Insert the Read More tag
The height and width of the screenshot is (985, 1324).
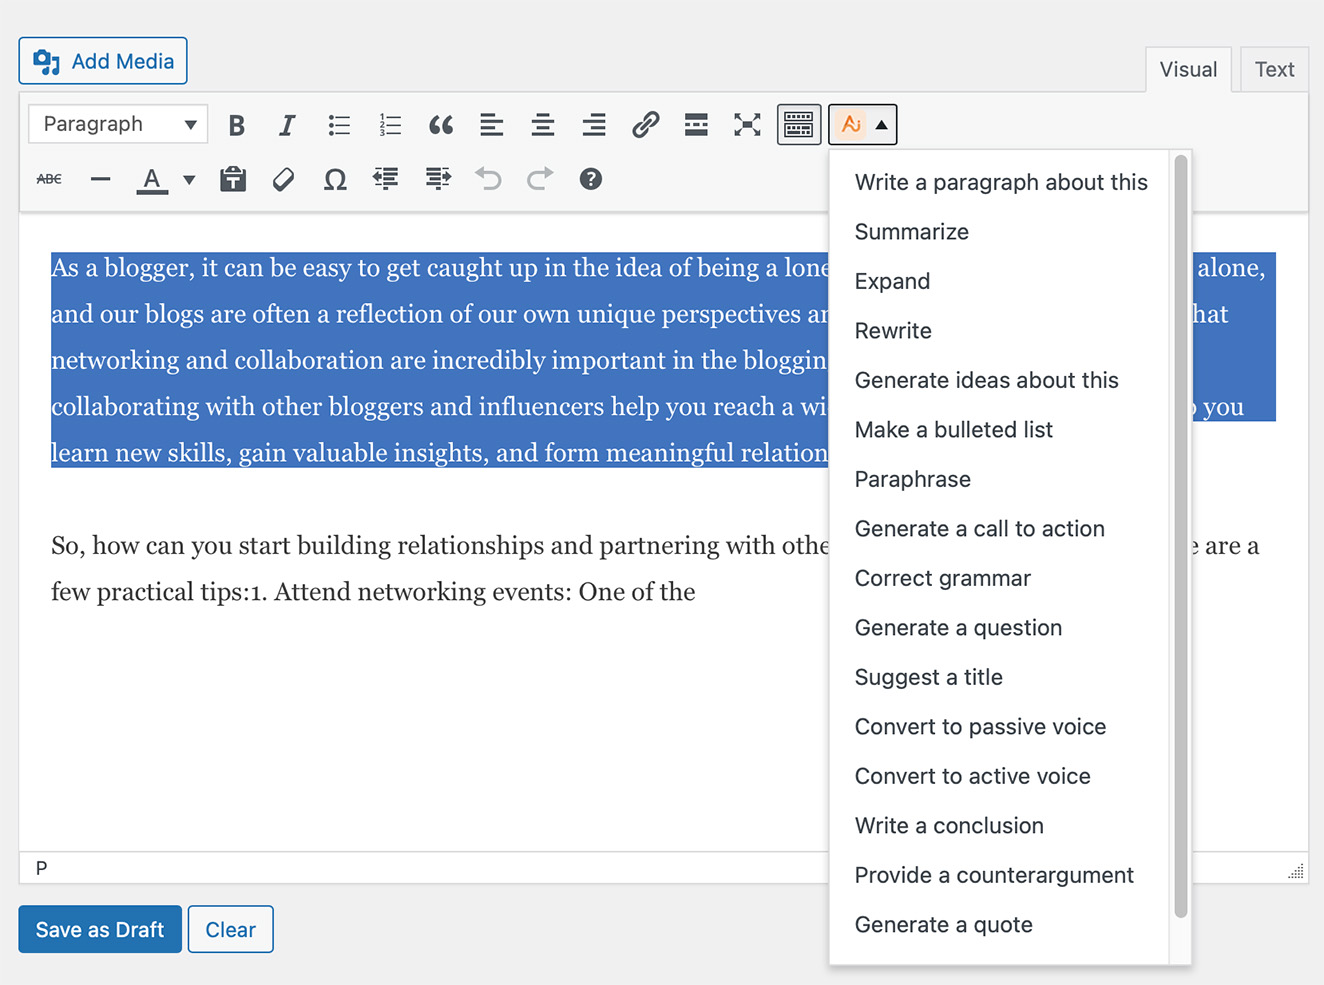click(x=696, y=124)
